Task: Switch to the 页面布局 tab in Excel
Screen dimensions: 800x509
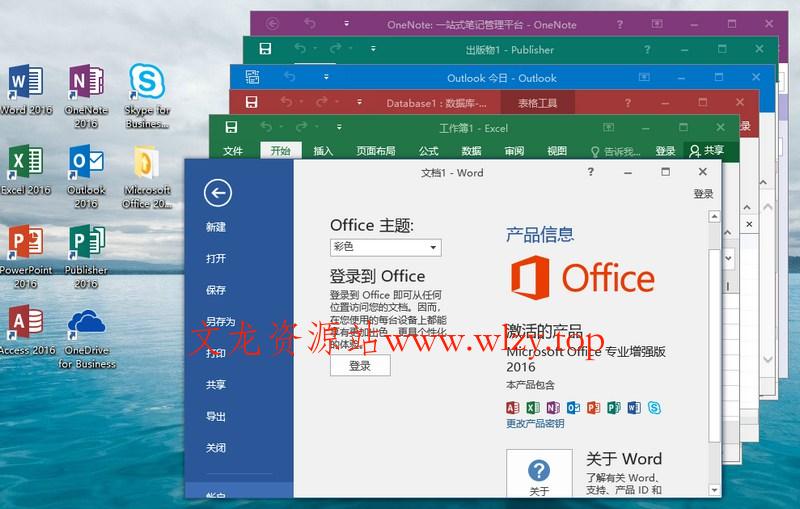Action: (x=376, y=151)
